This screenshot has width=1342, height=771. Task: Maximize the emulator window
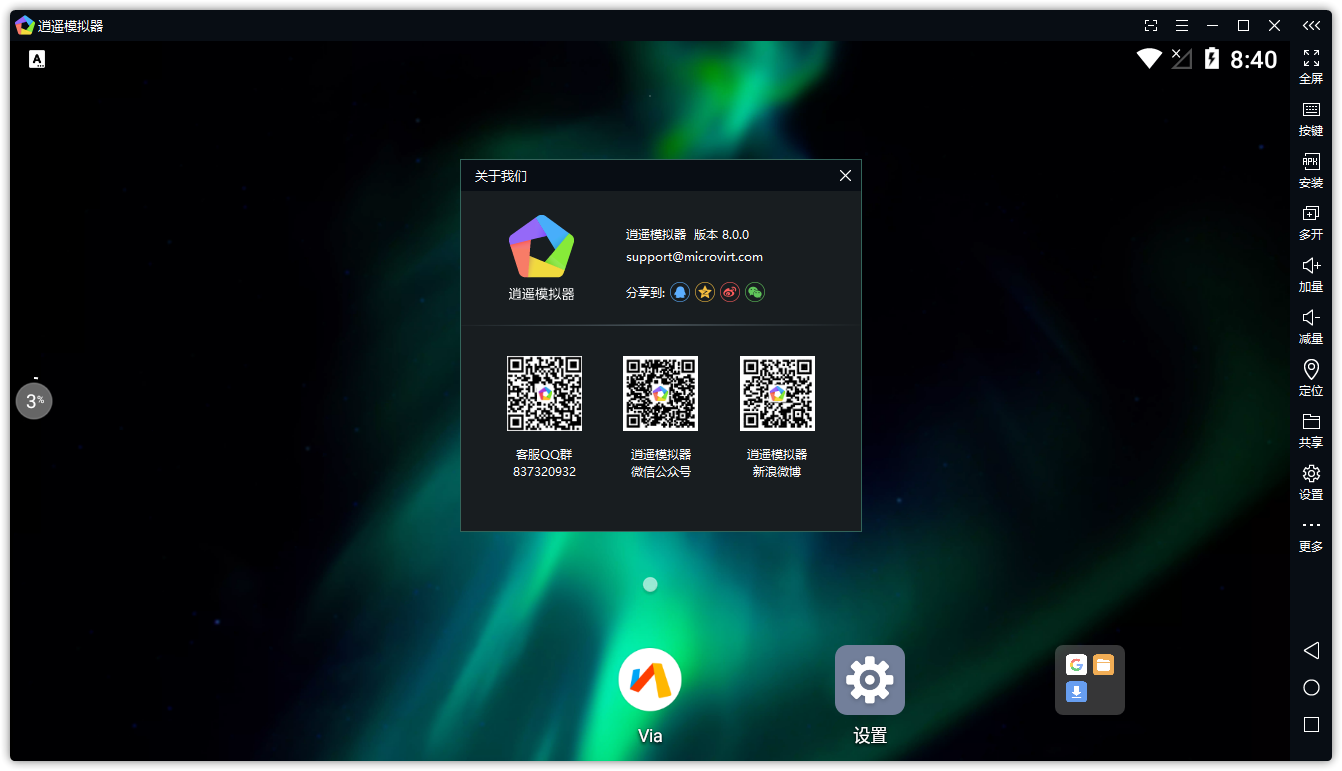click(1243, 26)
